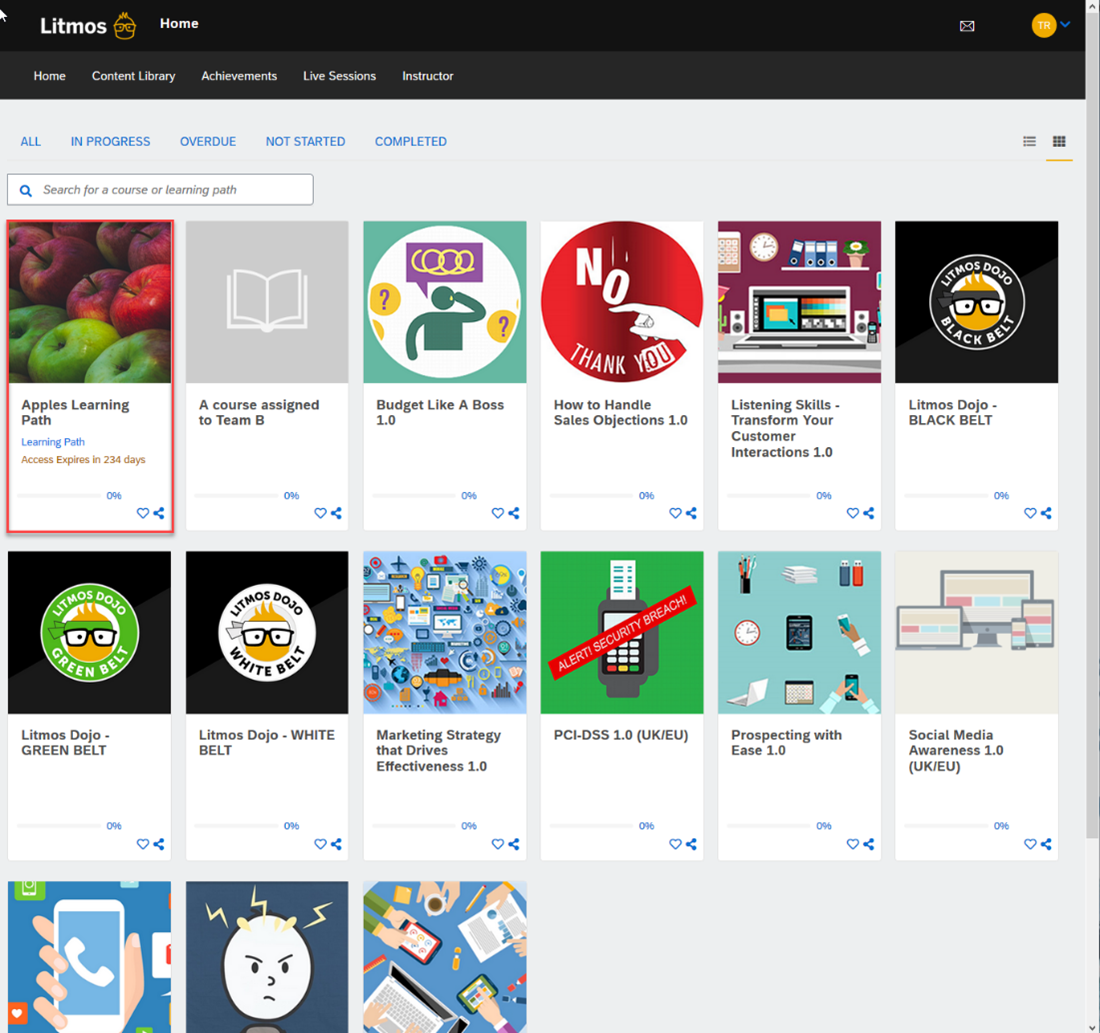1100x1033 pixels.
Task: Open the messages envelope icon
Action: (967, 26)
